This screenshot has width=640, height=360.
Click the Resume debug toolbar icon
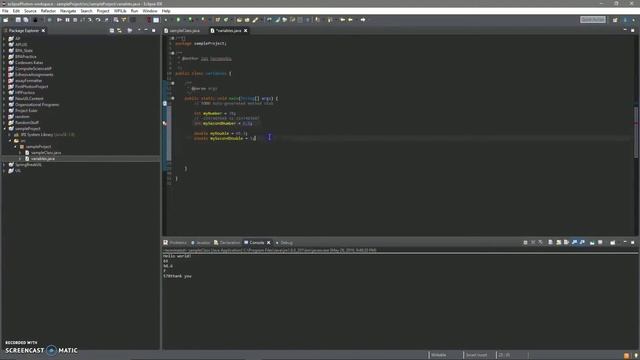tap(60, 20)
